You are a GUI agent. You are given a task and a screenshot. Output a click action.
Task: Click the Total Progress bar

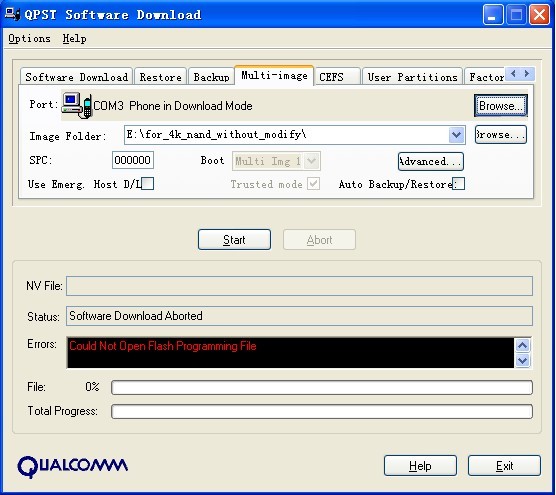pos(322,411)
